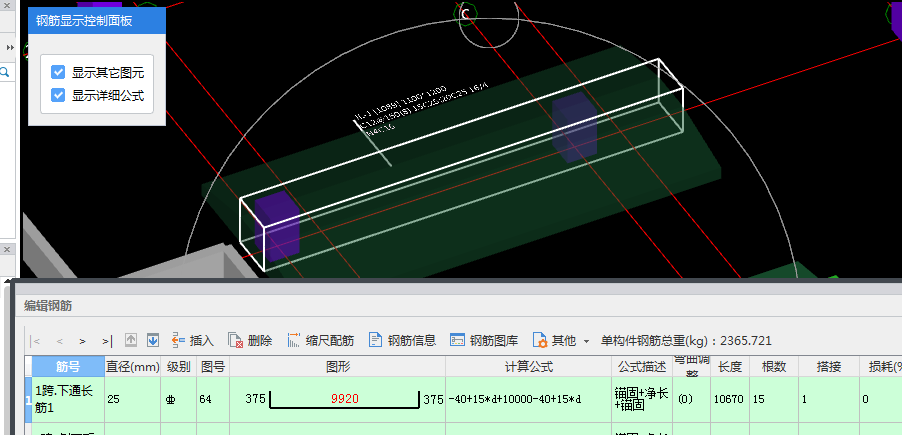The image size is (902, 435).
Task: Click beam annotation label in 3D view
Action: click(x=421, y=109)
